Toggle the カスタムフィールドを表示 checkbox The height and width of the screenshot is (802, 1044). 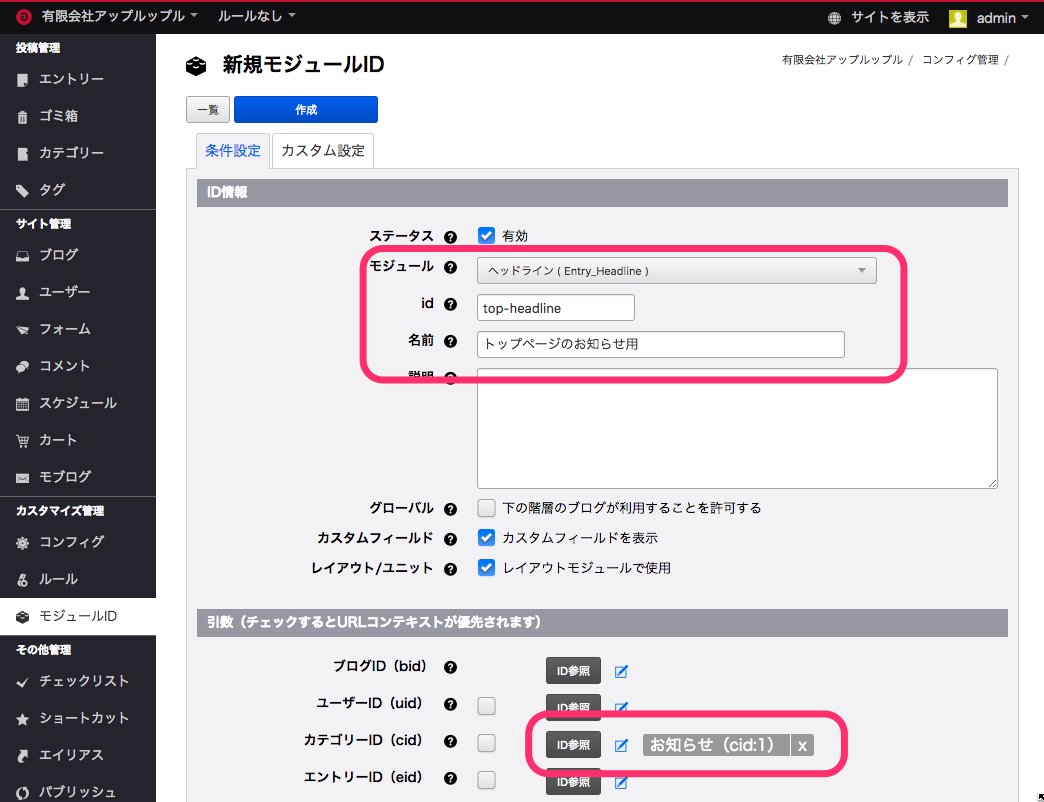pos(487,537)
